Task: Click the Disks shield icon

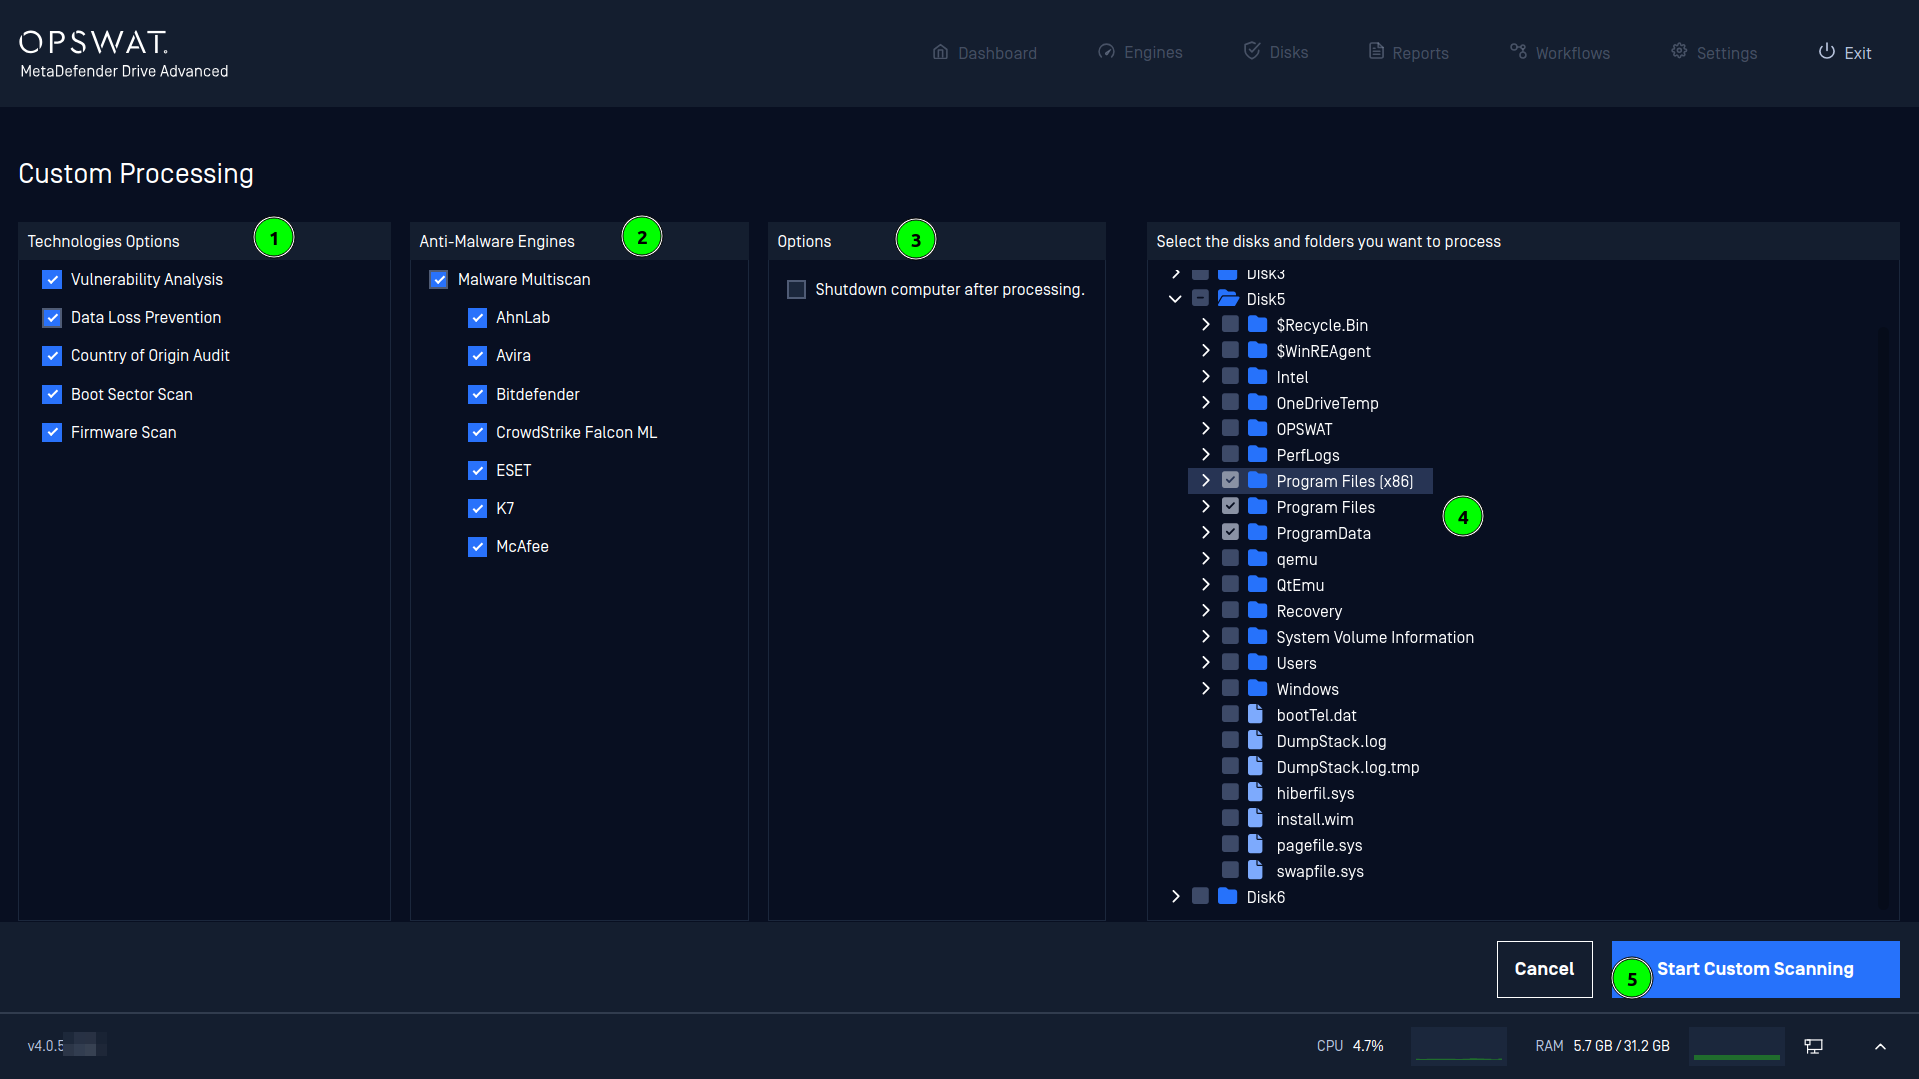Action: (1252, 50)
